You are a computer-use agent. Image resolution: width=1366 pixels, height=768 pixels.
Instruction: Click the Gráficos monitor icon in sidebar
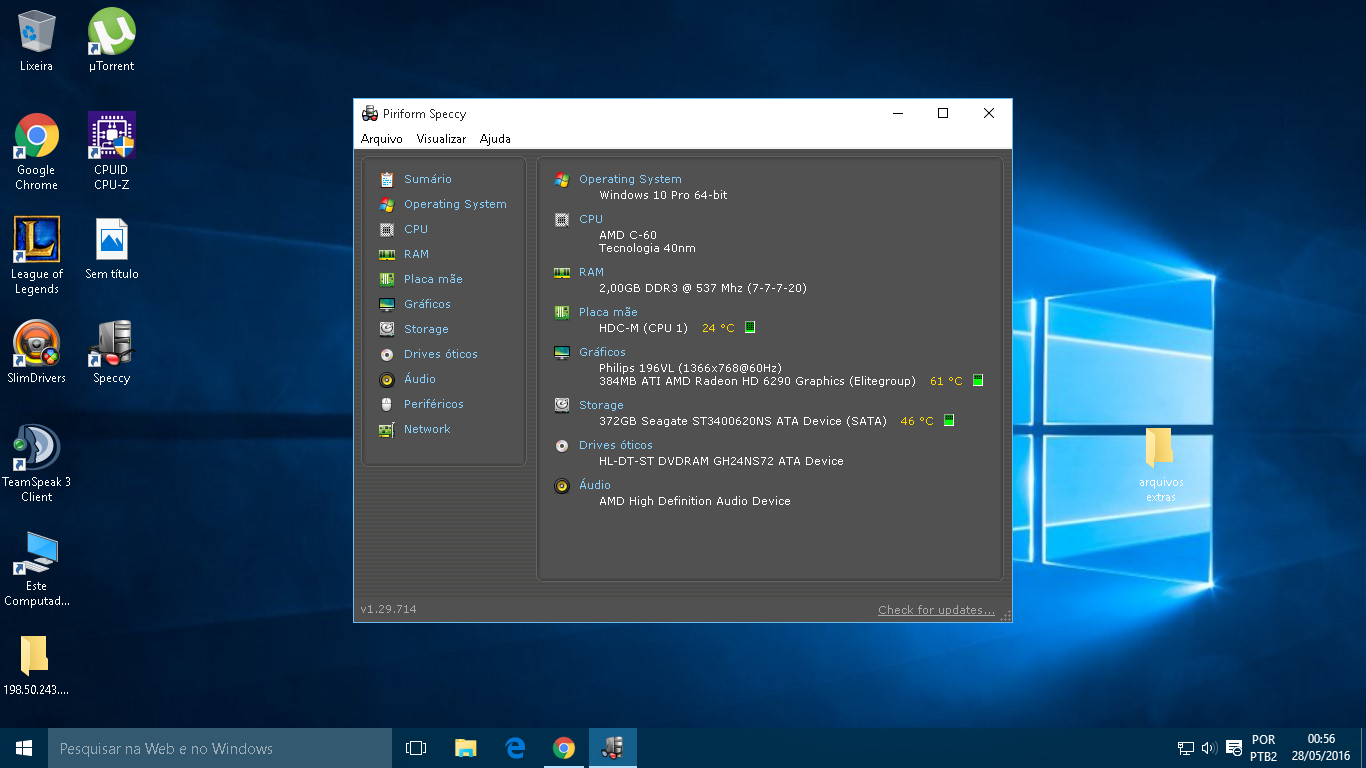(x=386, y=304)
